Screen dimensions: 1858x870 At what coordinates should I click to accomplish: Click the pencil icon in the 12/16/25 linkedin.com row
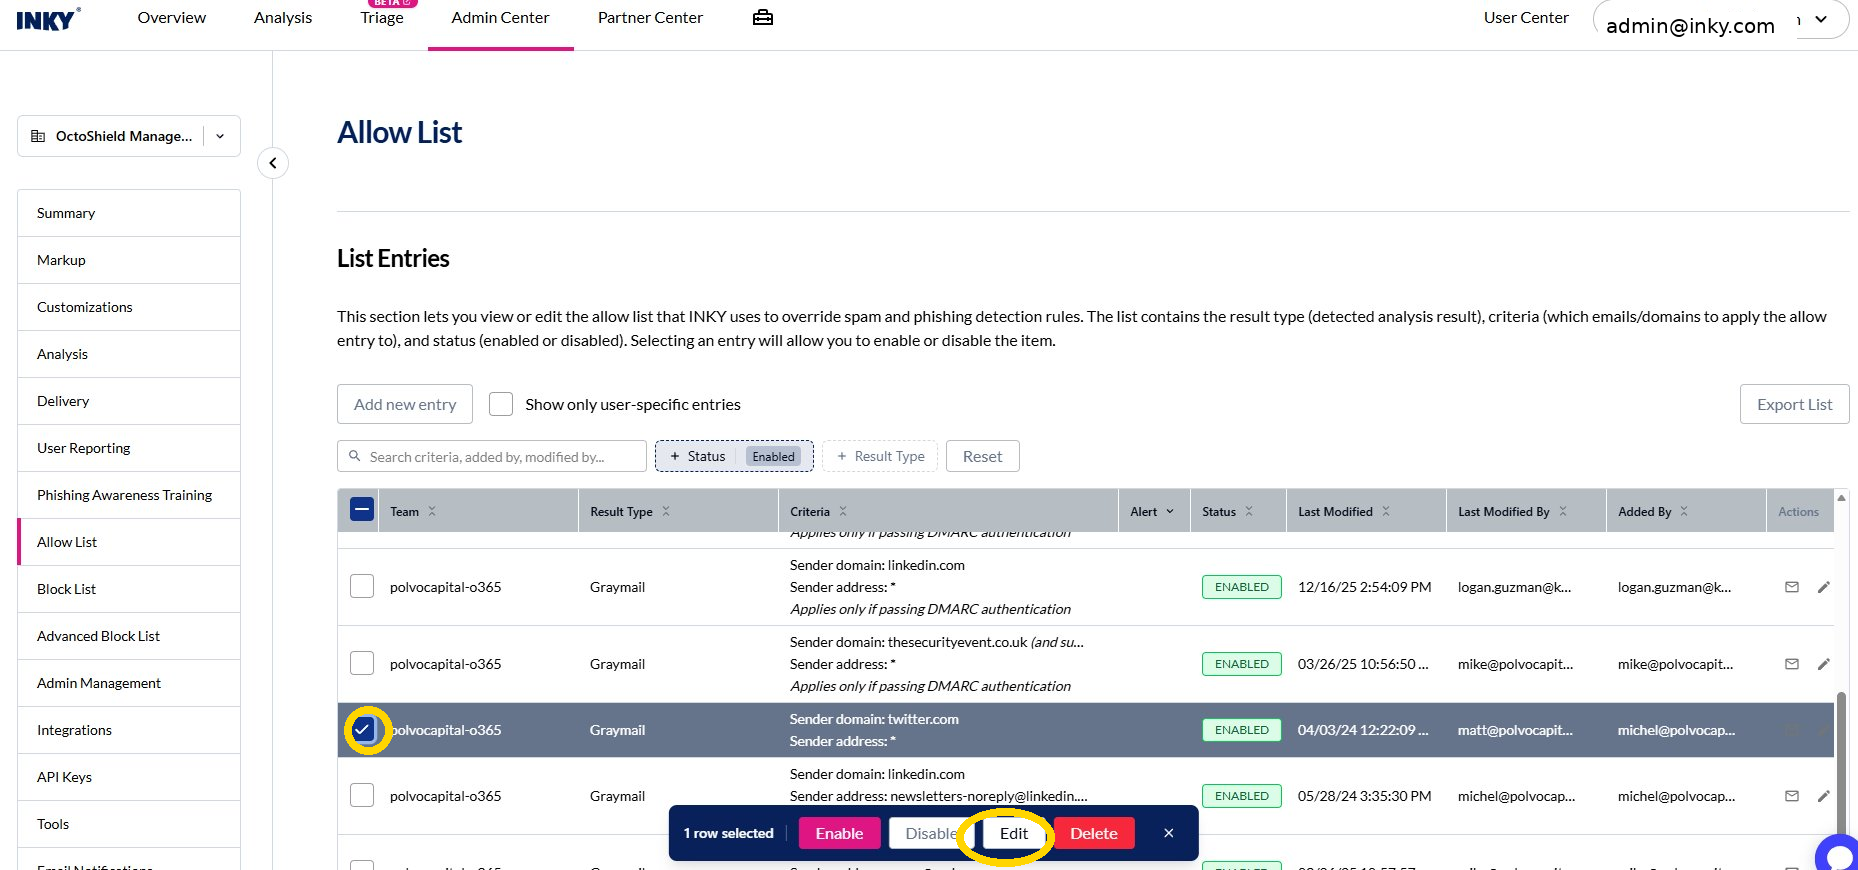tap(1824, 587)
